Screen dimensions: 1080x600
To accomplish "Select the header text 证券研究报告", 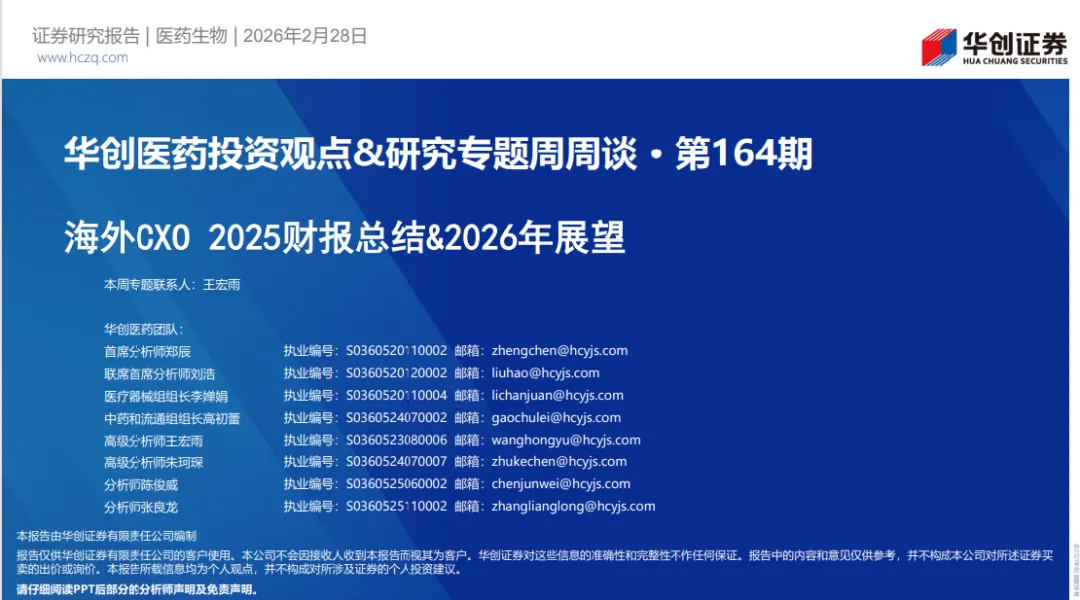I will point(86,36).
